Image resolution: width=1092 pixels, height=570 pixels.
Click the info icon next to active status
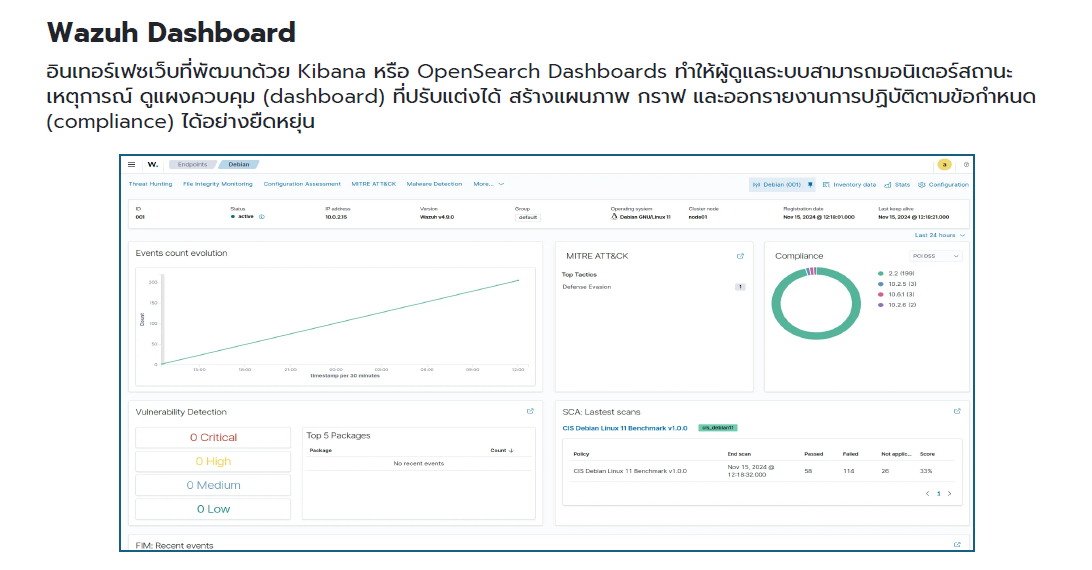pos(262,216)
